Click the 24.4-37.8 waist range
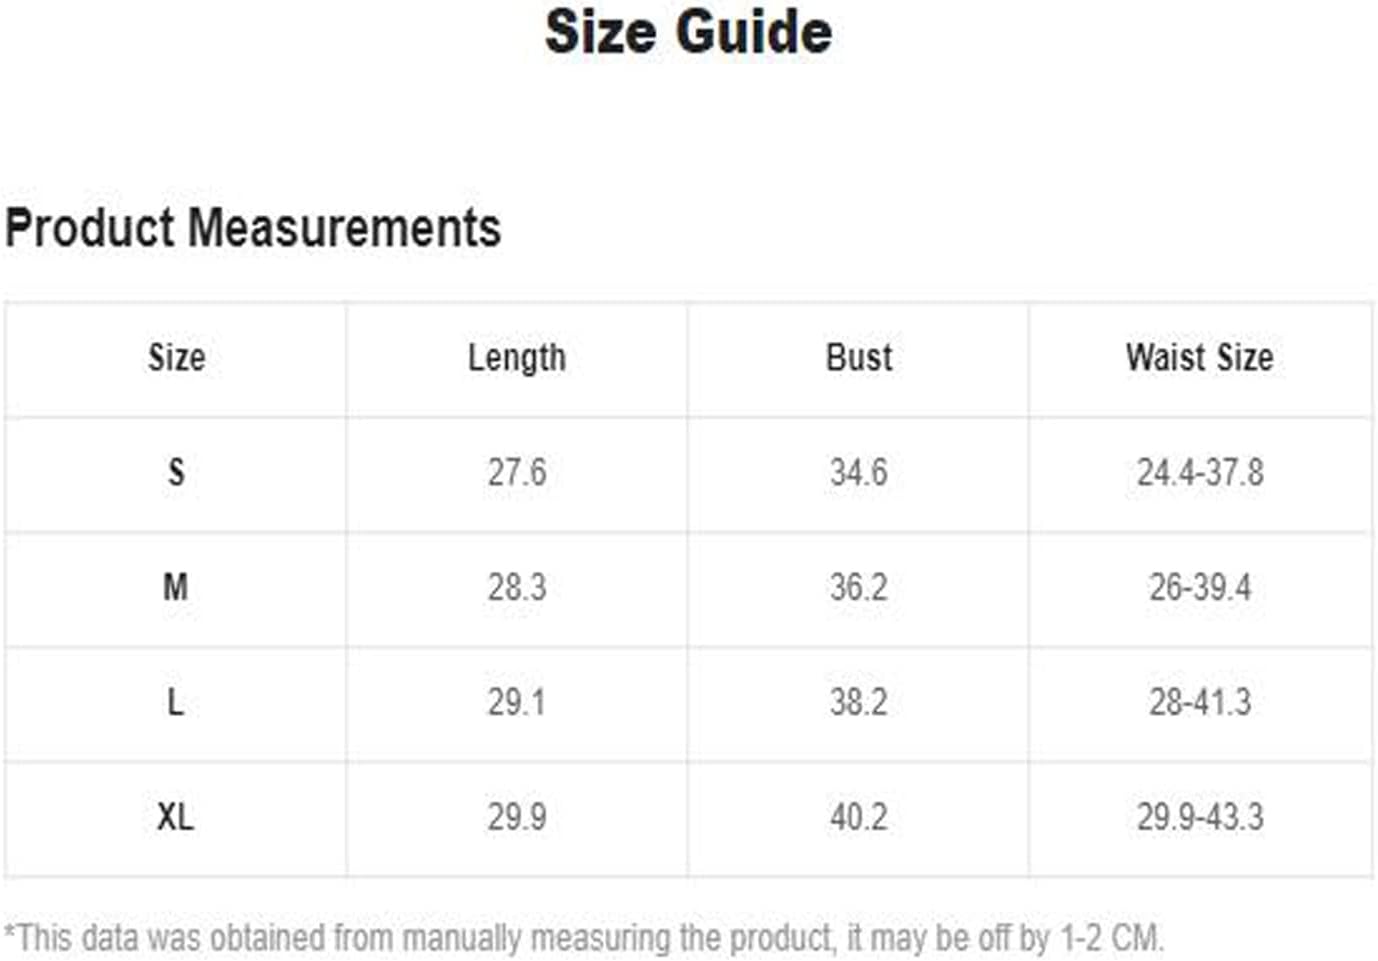This screenshot has height=961, width=1378. (1200, 472)
